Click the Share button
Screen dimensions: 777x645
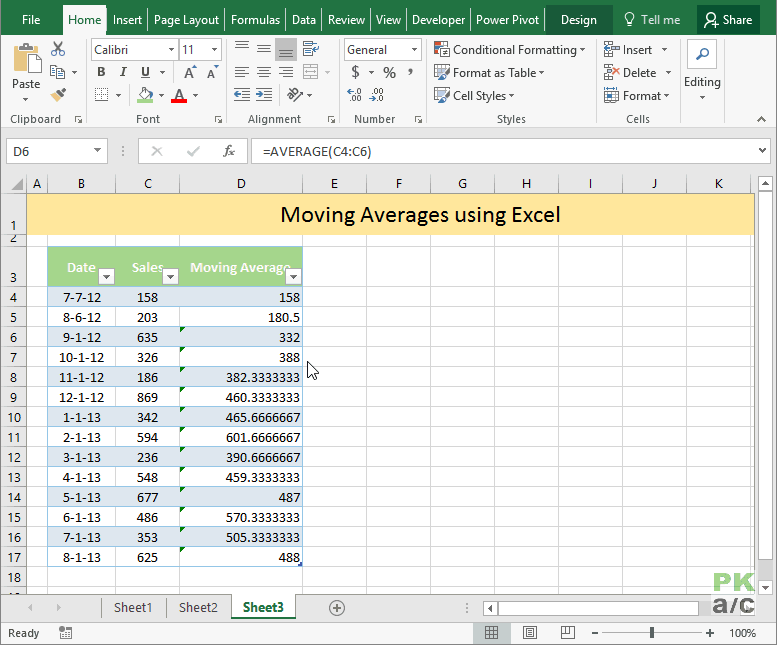pyautogui.click(x=728, y=20)
